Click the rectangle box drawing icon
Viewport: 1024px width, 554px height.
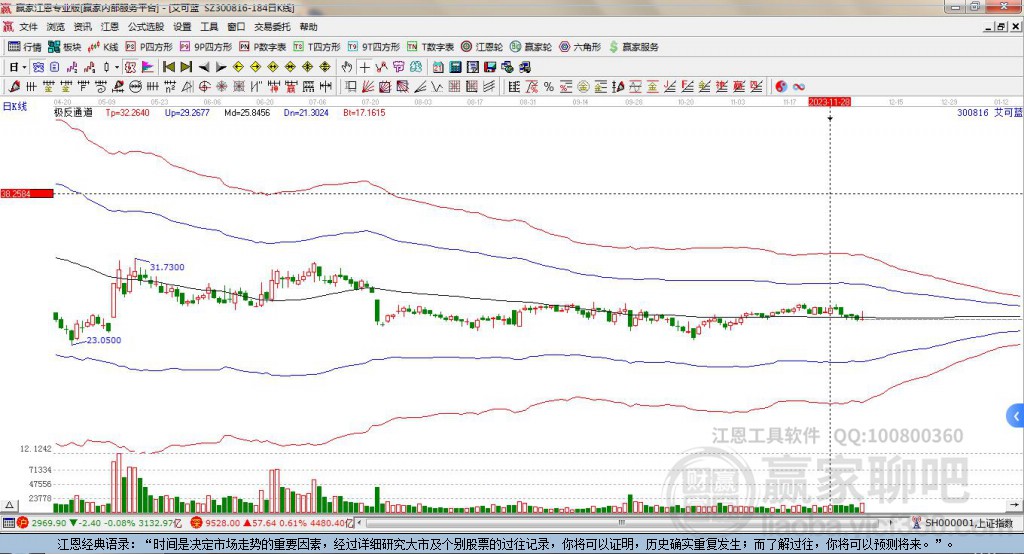[351, 86]
